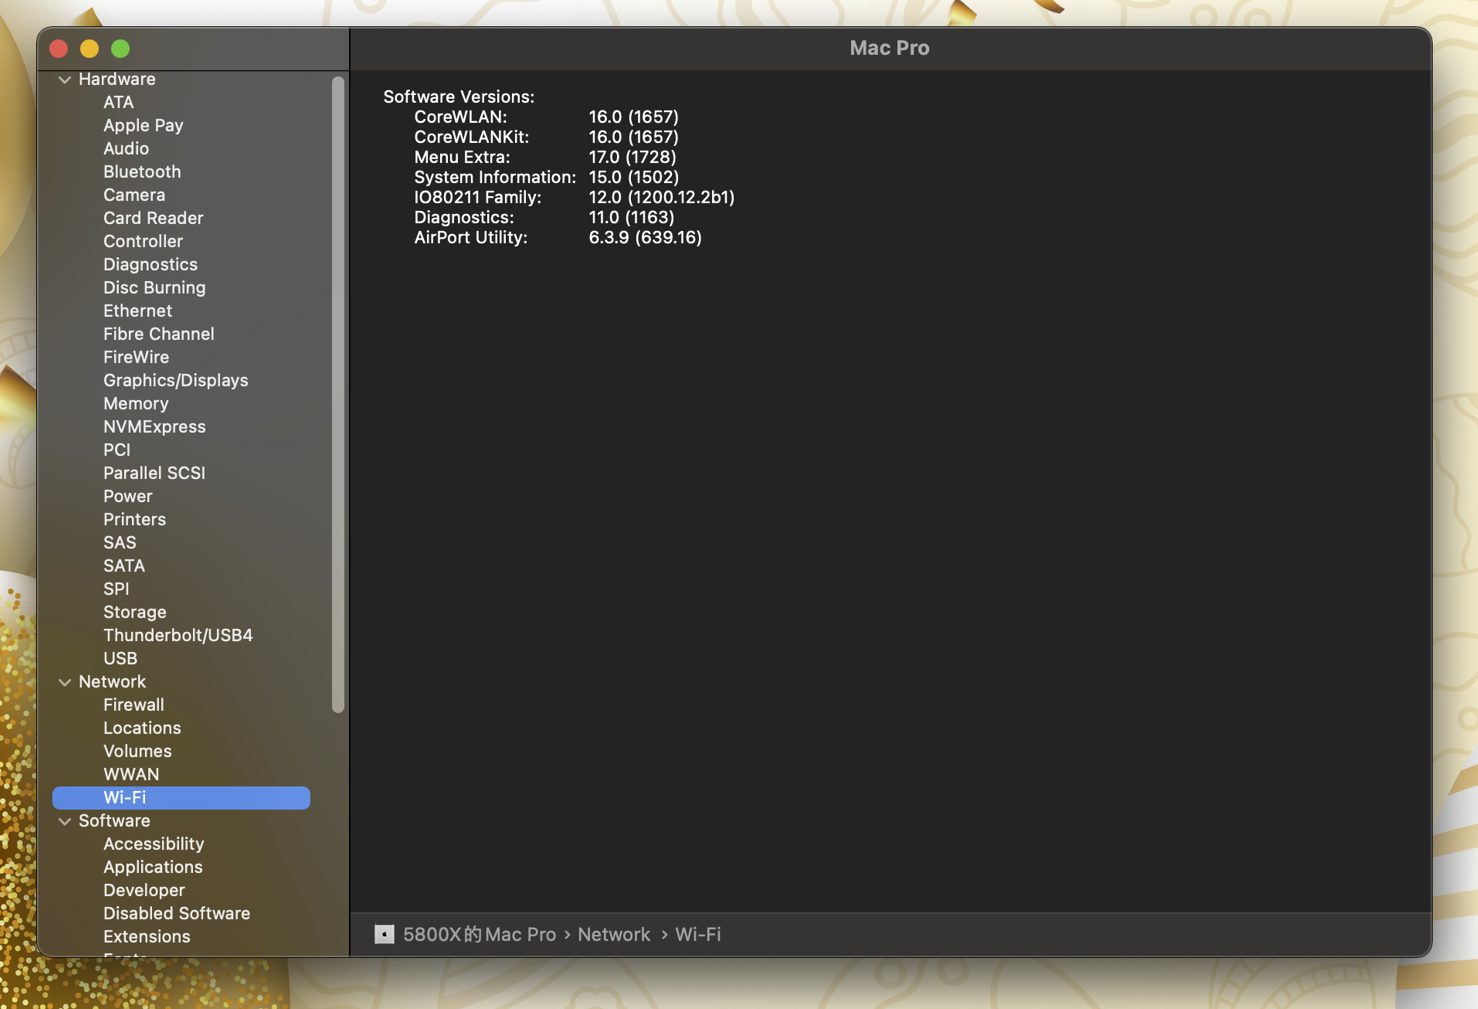Screen dimensions: 1478x1009
Task: Select Memory under Hardware
Action: [135, 404]
